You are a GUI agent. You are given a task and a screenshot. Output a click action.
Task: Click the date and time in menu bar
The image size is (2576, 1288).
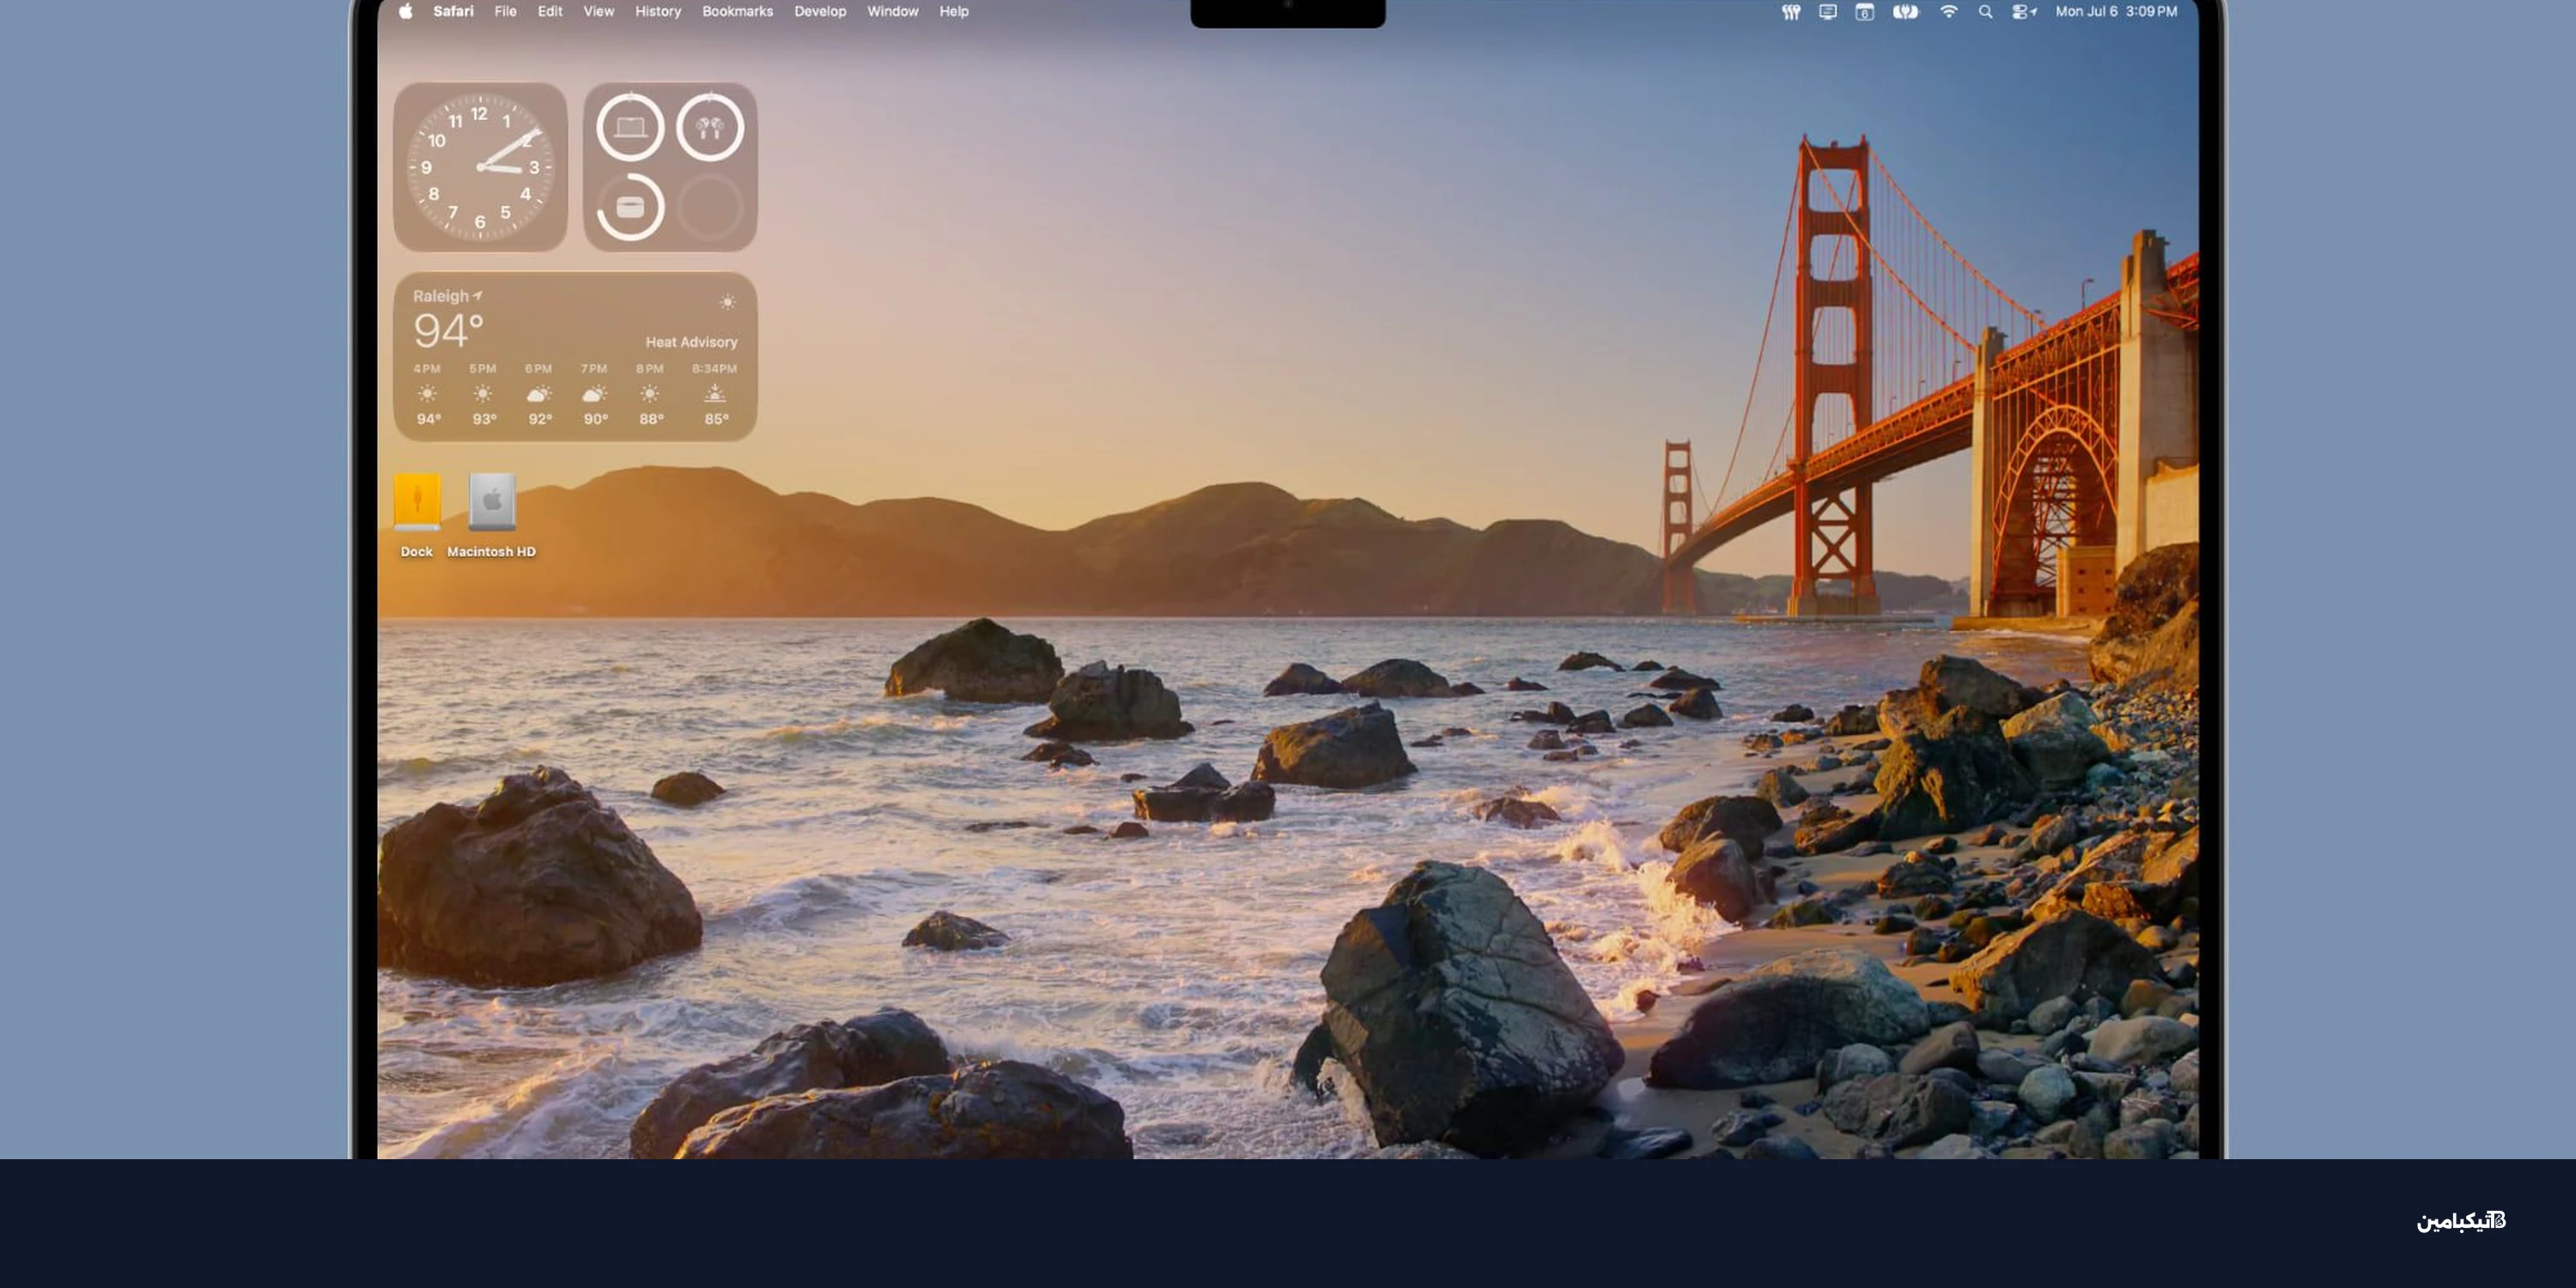click(2116, 12)
